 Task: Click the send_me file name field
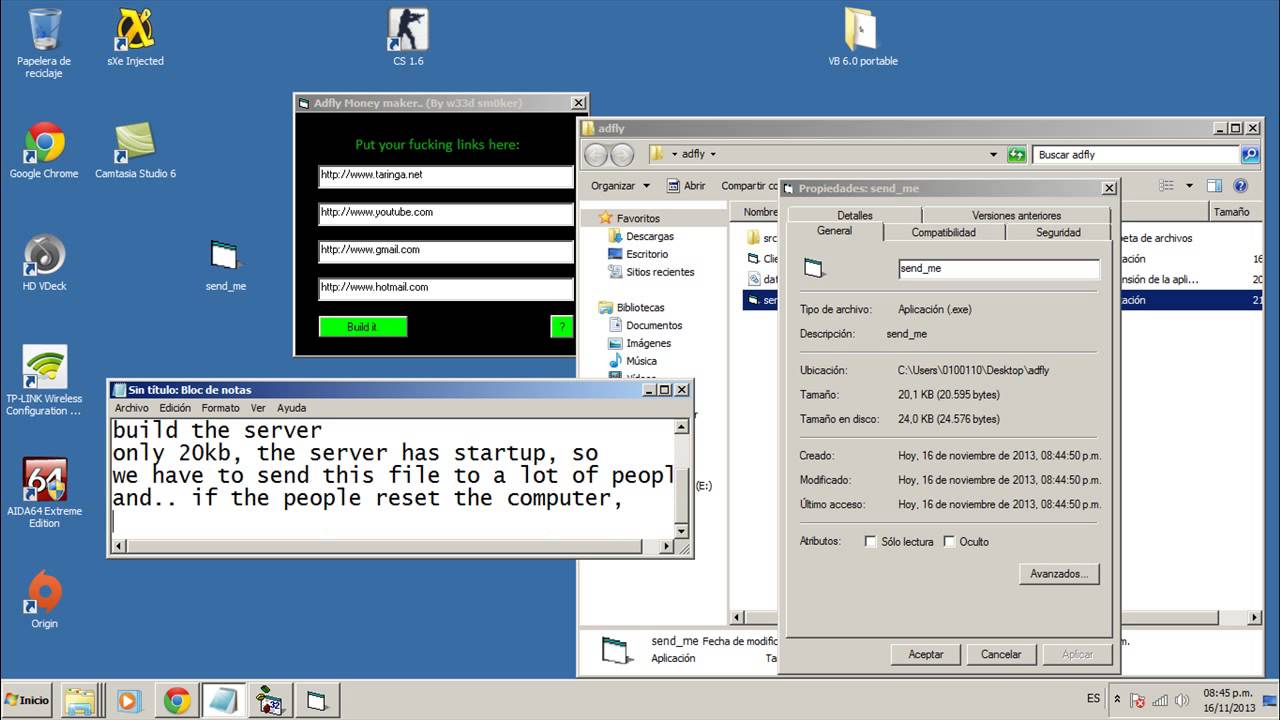tap(999, 269)
